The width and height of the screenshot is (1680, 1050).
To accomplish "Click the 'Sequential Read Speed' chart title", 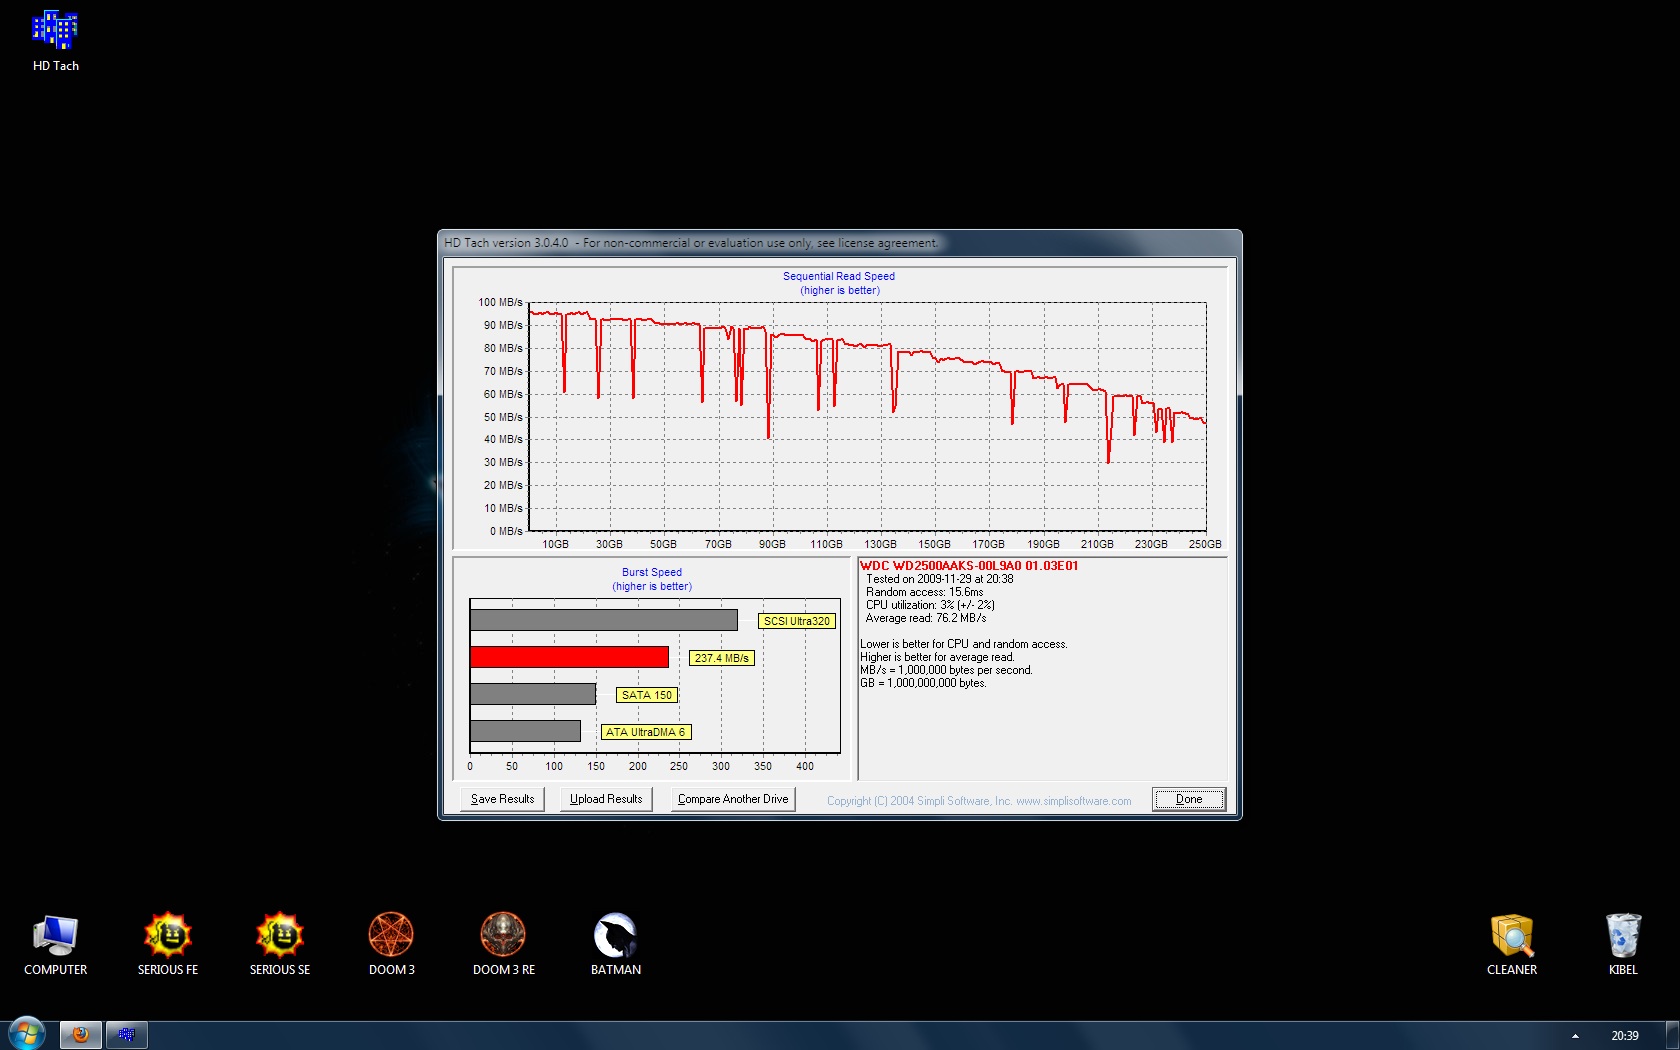I will click(839, 276).
